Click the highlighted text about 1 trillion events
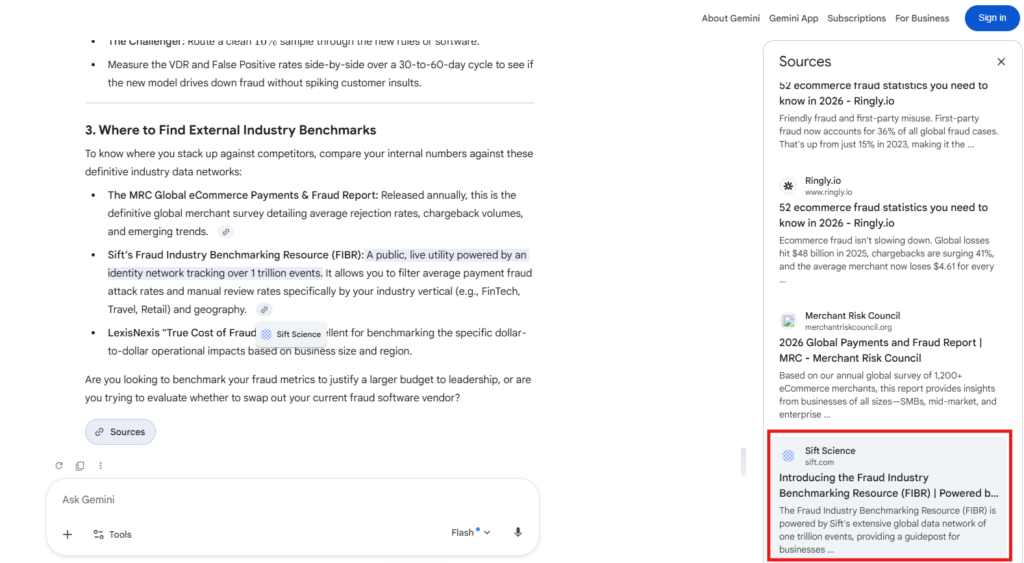Screen dimensions: 1024x563 [x=317, y=264]
